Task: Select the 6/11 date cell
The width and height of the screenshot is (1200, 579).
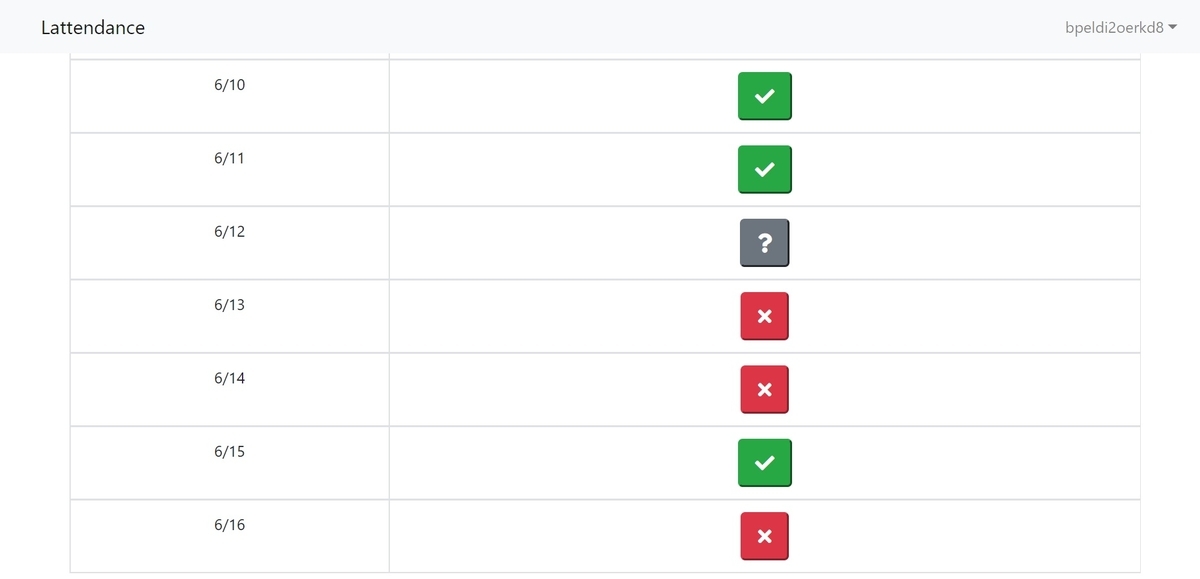Action: [229, 169]
